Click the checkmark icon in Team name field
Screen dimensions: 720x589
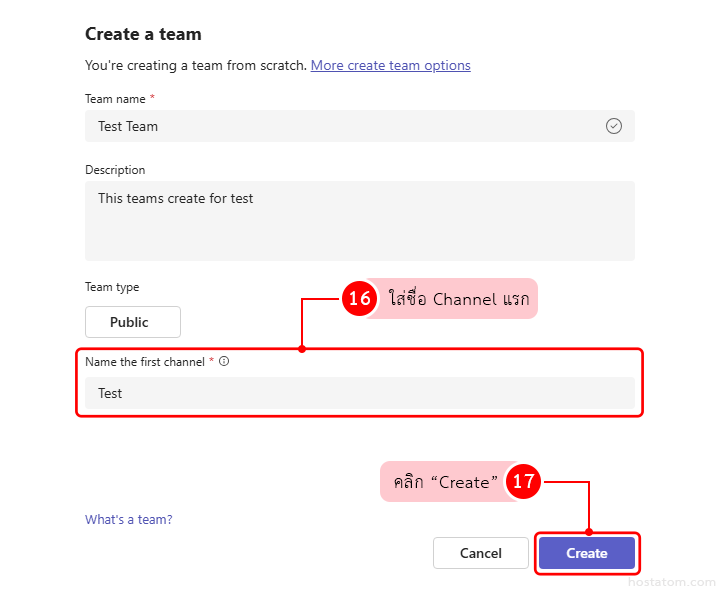click(x=614, y=126)
